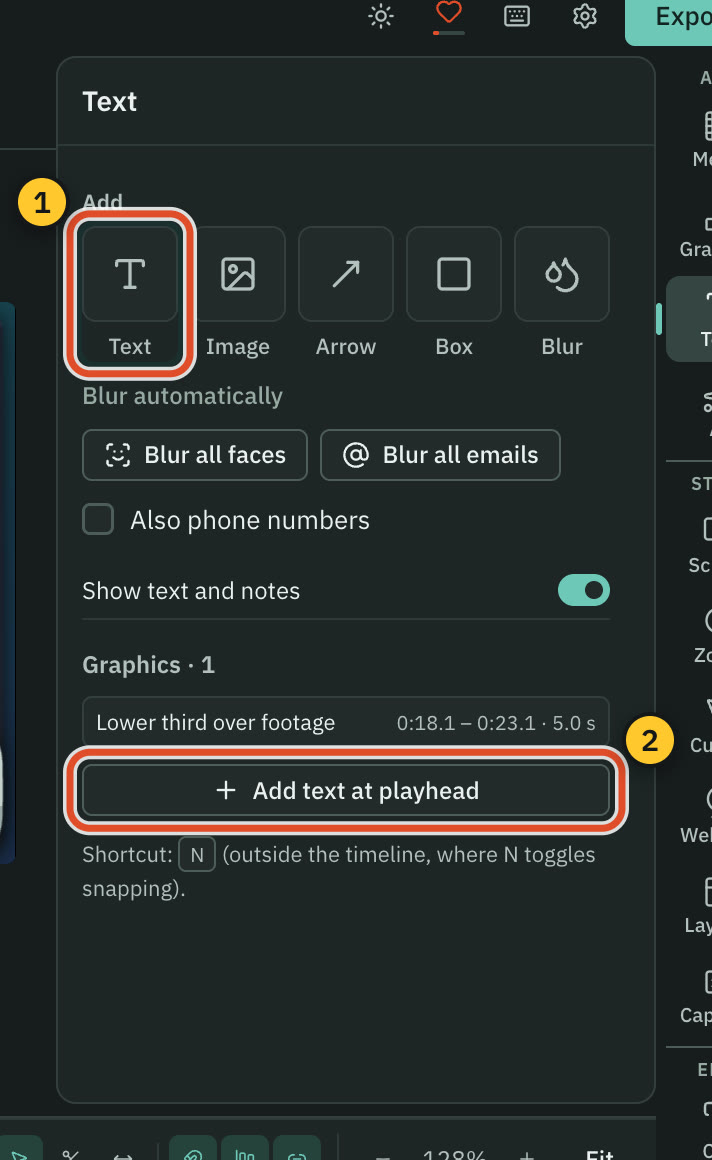The height and width of the screenshot is (1160, 712).
Task: Toggle Show text and notes switch
Action: 584,590
